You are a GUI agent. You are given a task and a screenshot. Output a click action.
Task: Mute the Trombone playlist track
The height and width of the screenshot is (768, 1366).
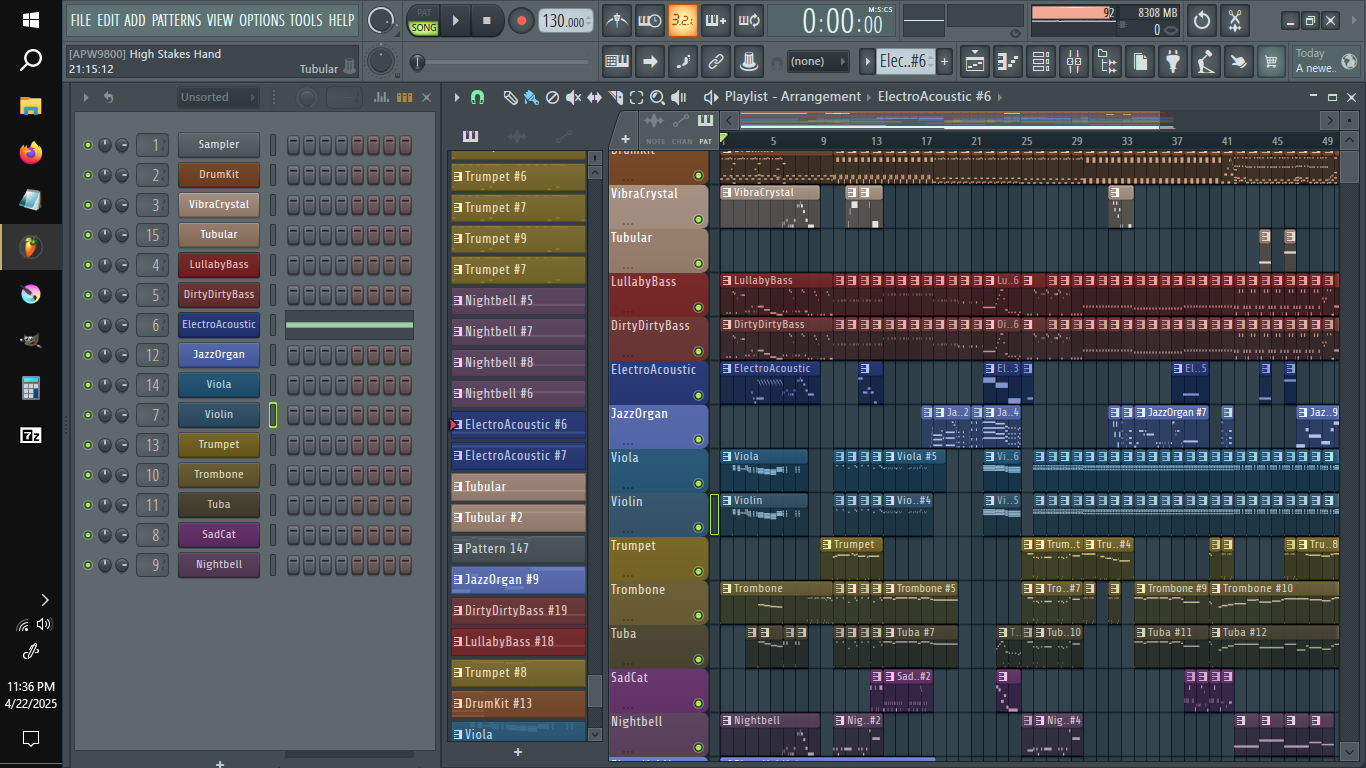pyautogui.click(x=699, y=616)
